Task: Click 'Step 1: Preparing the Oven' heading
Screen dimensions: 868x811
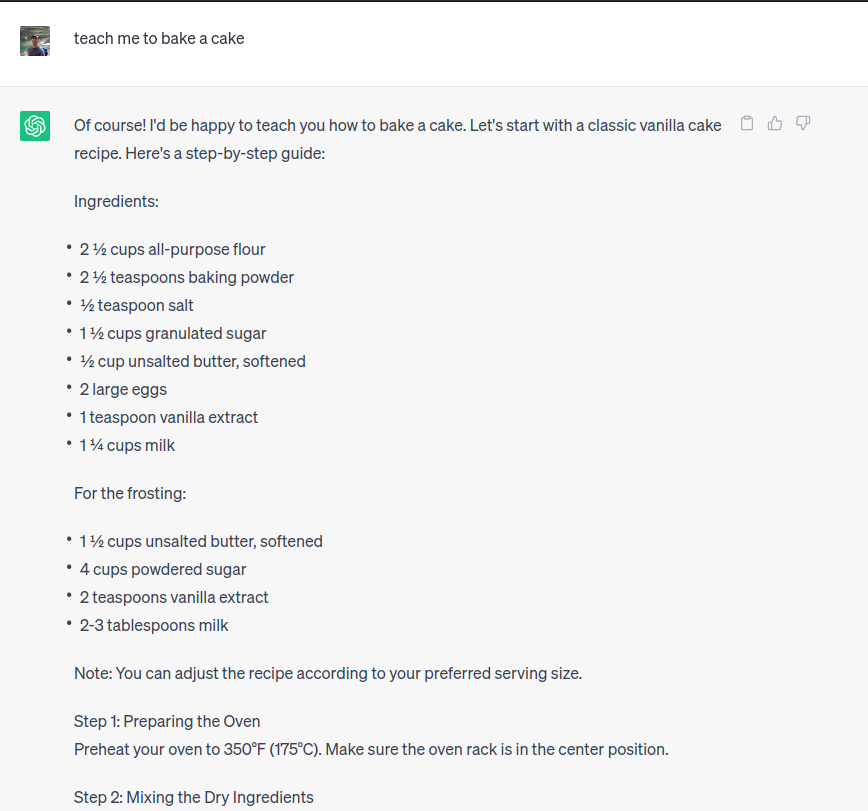Action: click(x=167, y=722)
